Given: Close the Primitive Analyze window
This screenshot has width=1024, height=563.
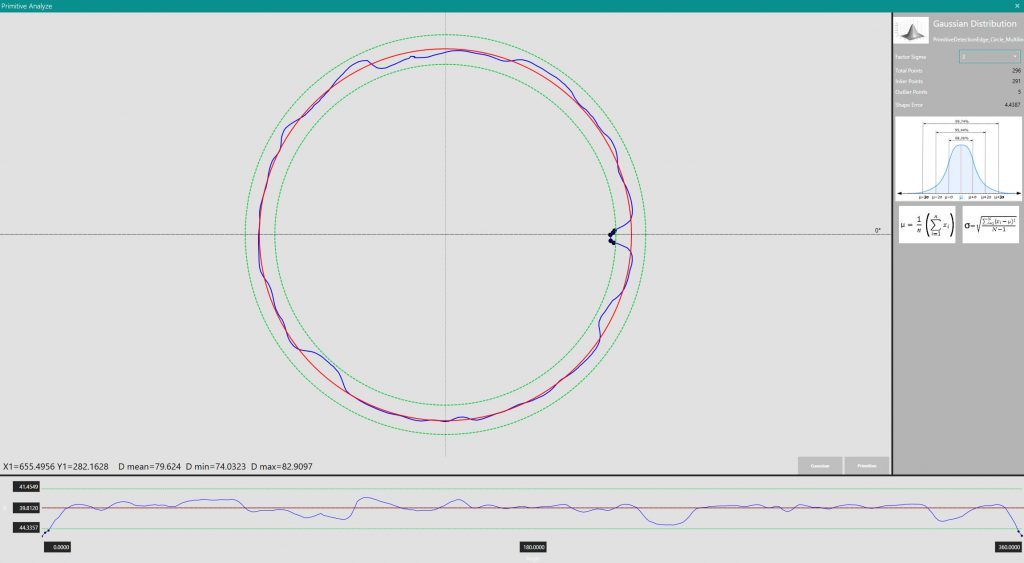Looking at the screenshot, I should 1016,6.
